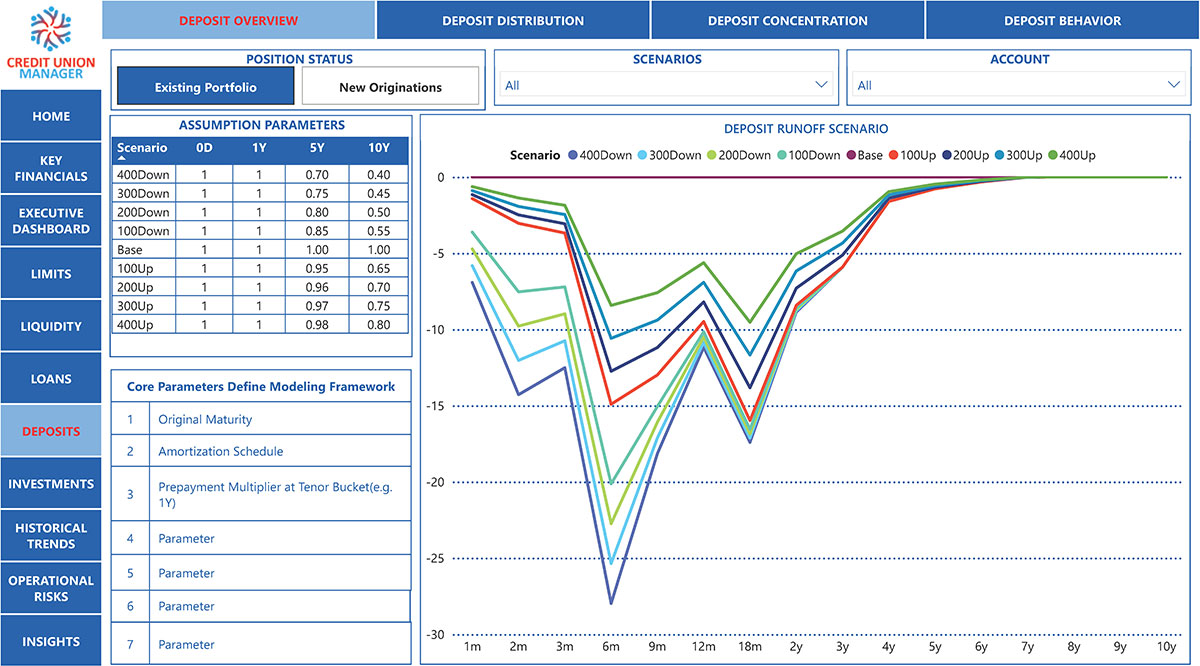Click the 400Down legend color dot
Viewport: 1200px width, 666px height.
click(x=574, y=155)
